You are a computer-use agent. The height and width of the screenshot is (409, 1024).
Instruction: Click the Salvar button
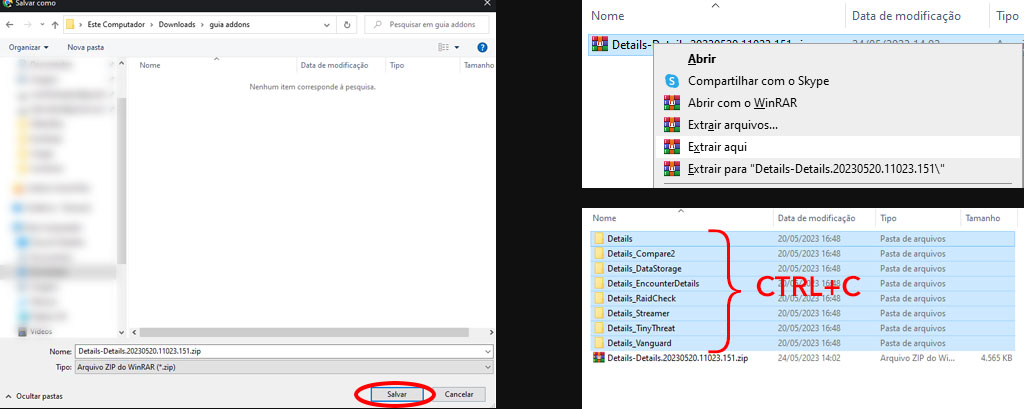[396, 395]
